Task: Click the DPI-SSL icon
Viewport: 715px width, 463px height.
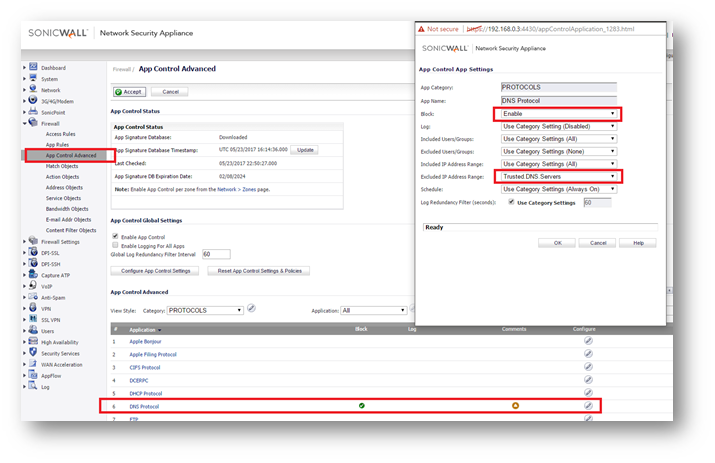Action: [x=33, y=251]
